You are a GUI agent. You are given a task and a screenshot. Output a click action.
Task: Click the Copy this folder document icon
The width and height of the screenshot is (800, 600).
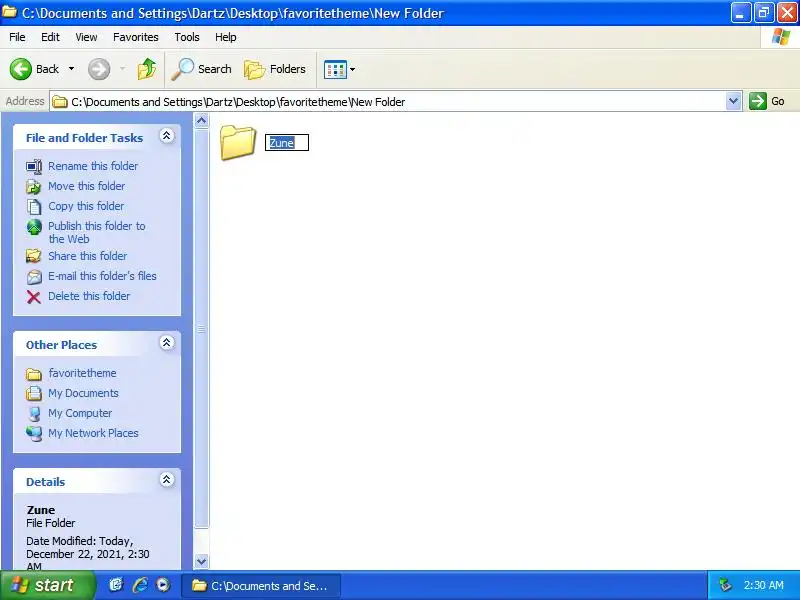[34, 207]
